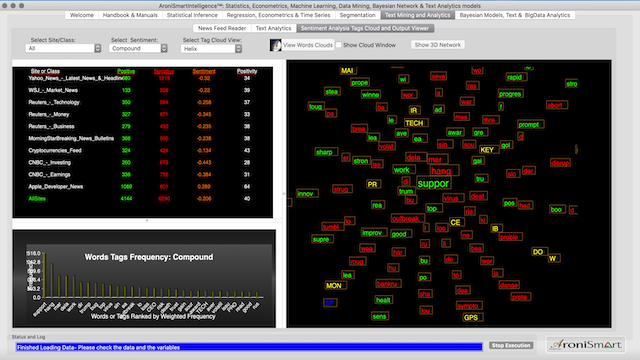Open the Segmentation tab

pos(358,15)
